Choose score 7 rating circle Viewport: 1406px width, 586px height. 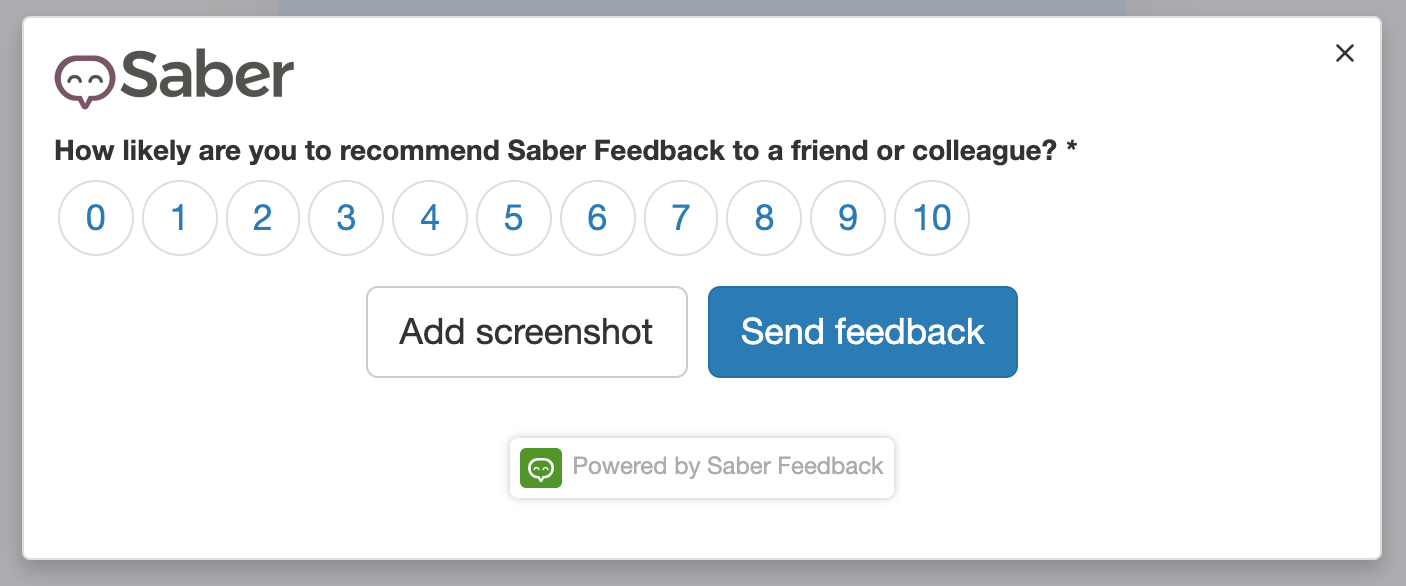(x=681, y=218)
